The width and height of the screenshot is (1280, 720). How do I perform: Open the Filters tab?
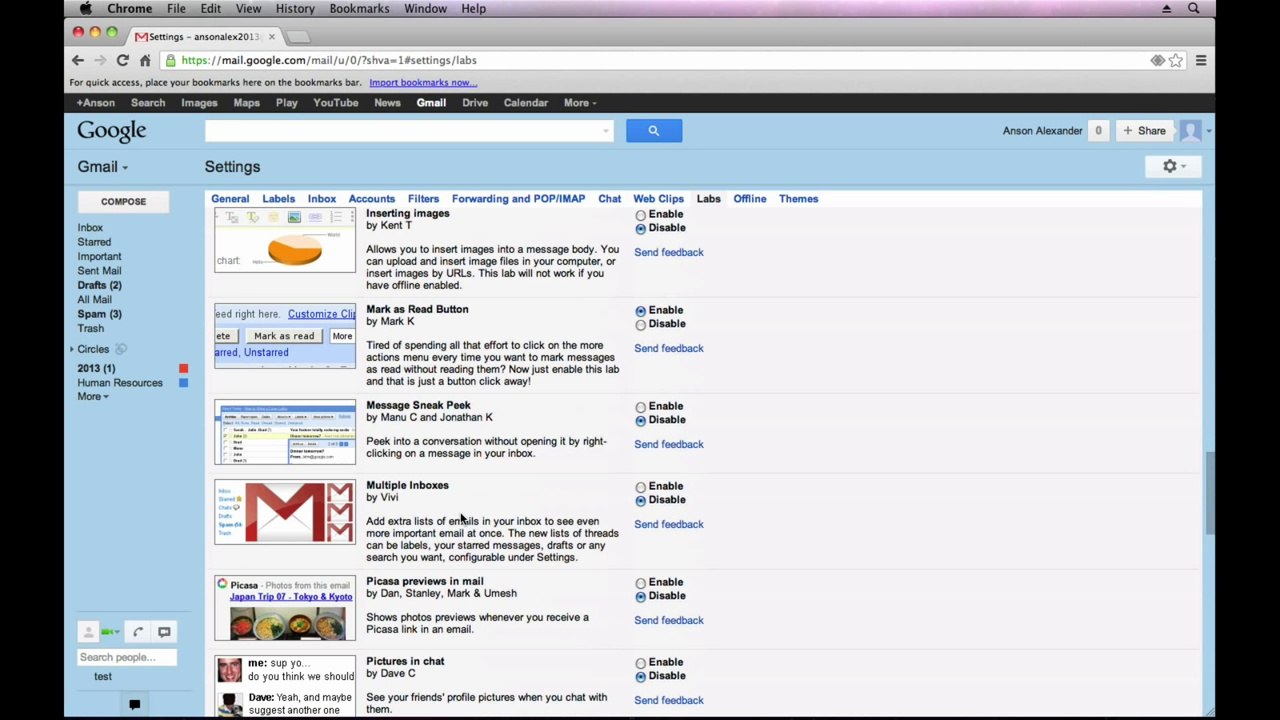click(x=423, y=199)
